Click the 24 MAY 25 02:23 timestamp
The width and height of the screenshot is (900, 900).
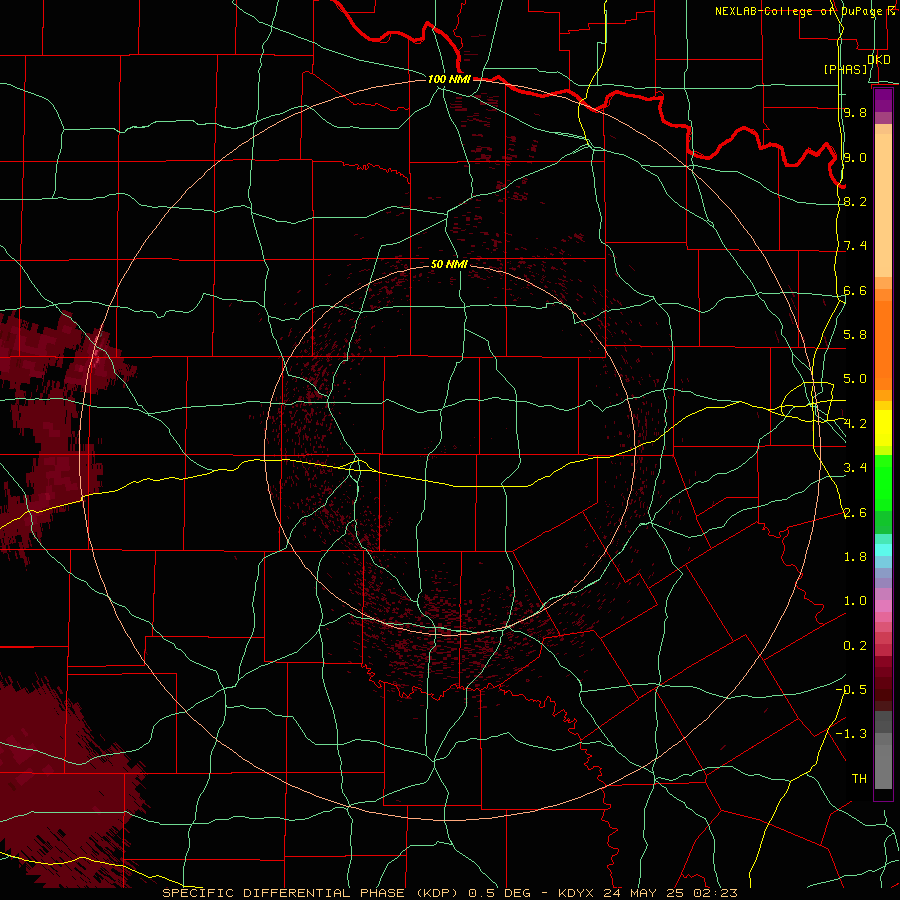tap(670, 893)
